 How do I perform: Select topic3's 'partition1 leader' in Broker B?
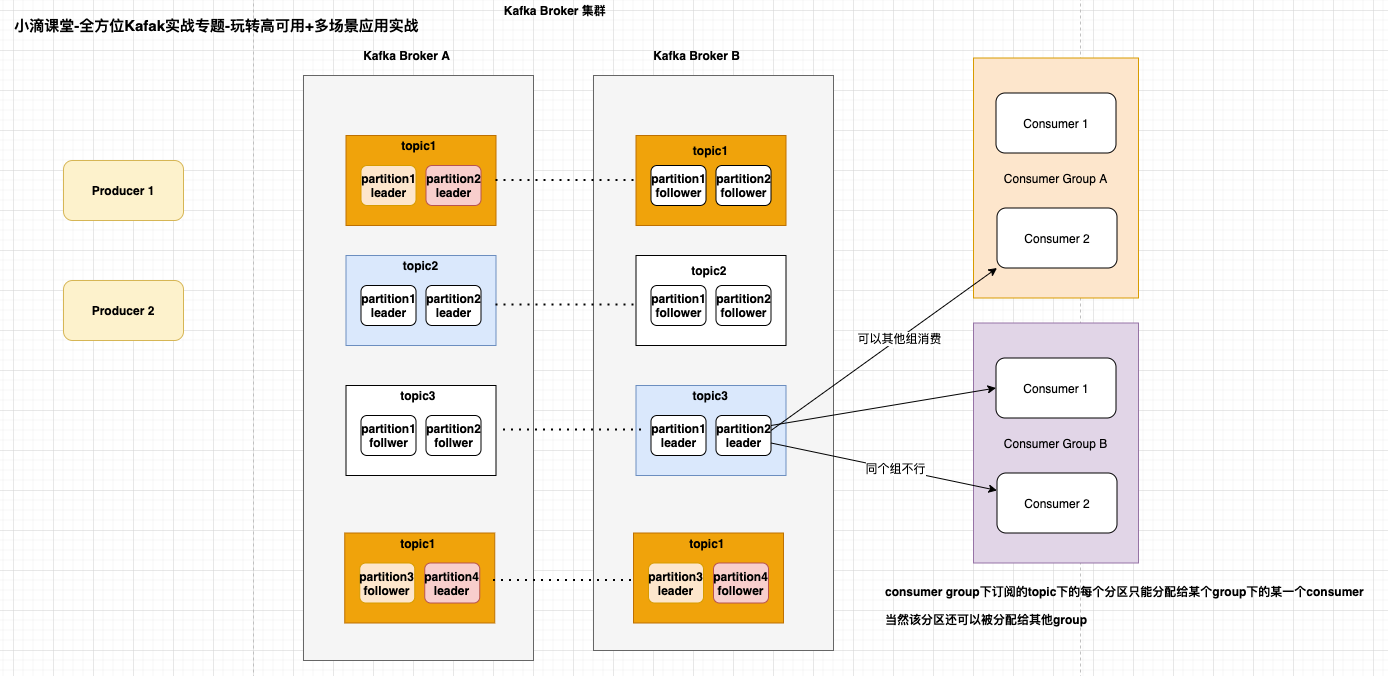coord(678,435)
